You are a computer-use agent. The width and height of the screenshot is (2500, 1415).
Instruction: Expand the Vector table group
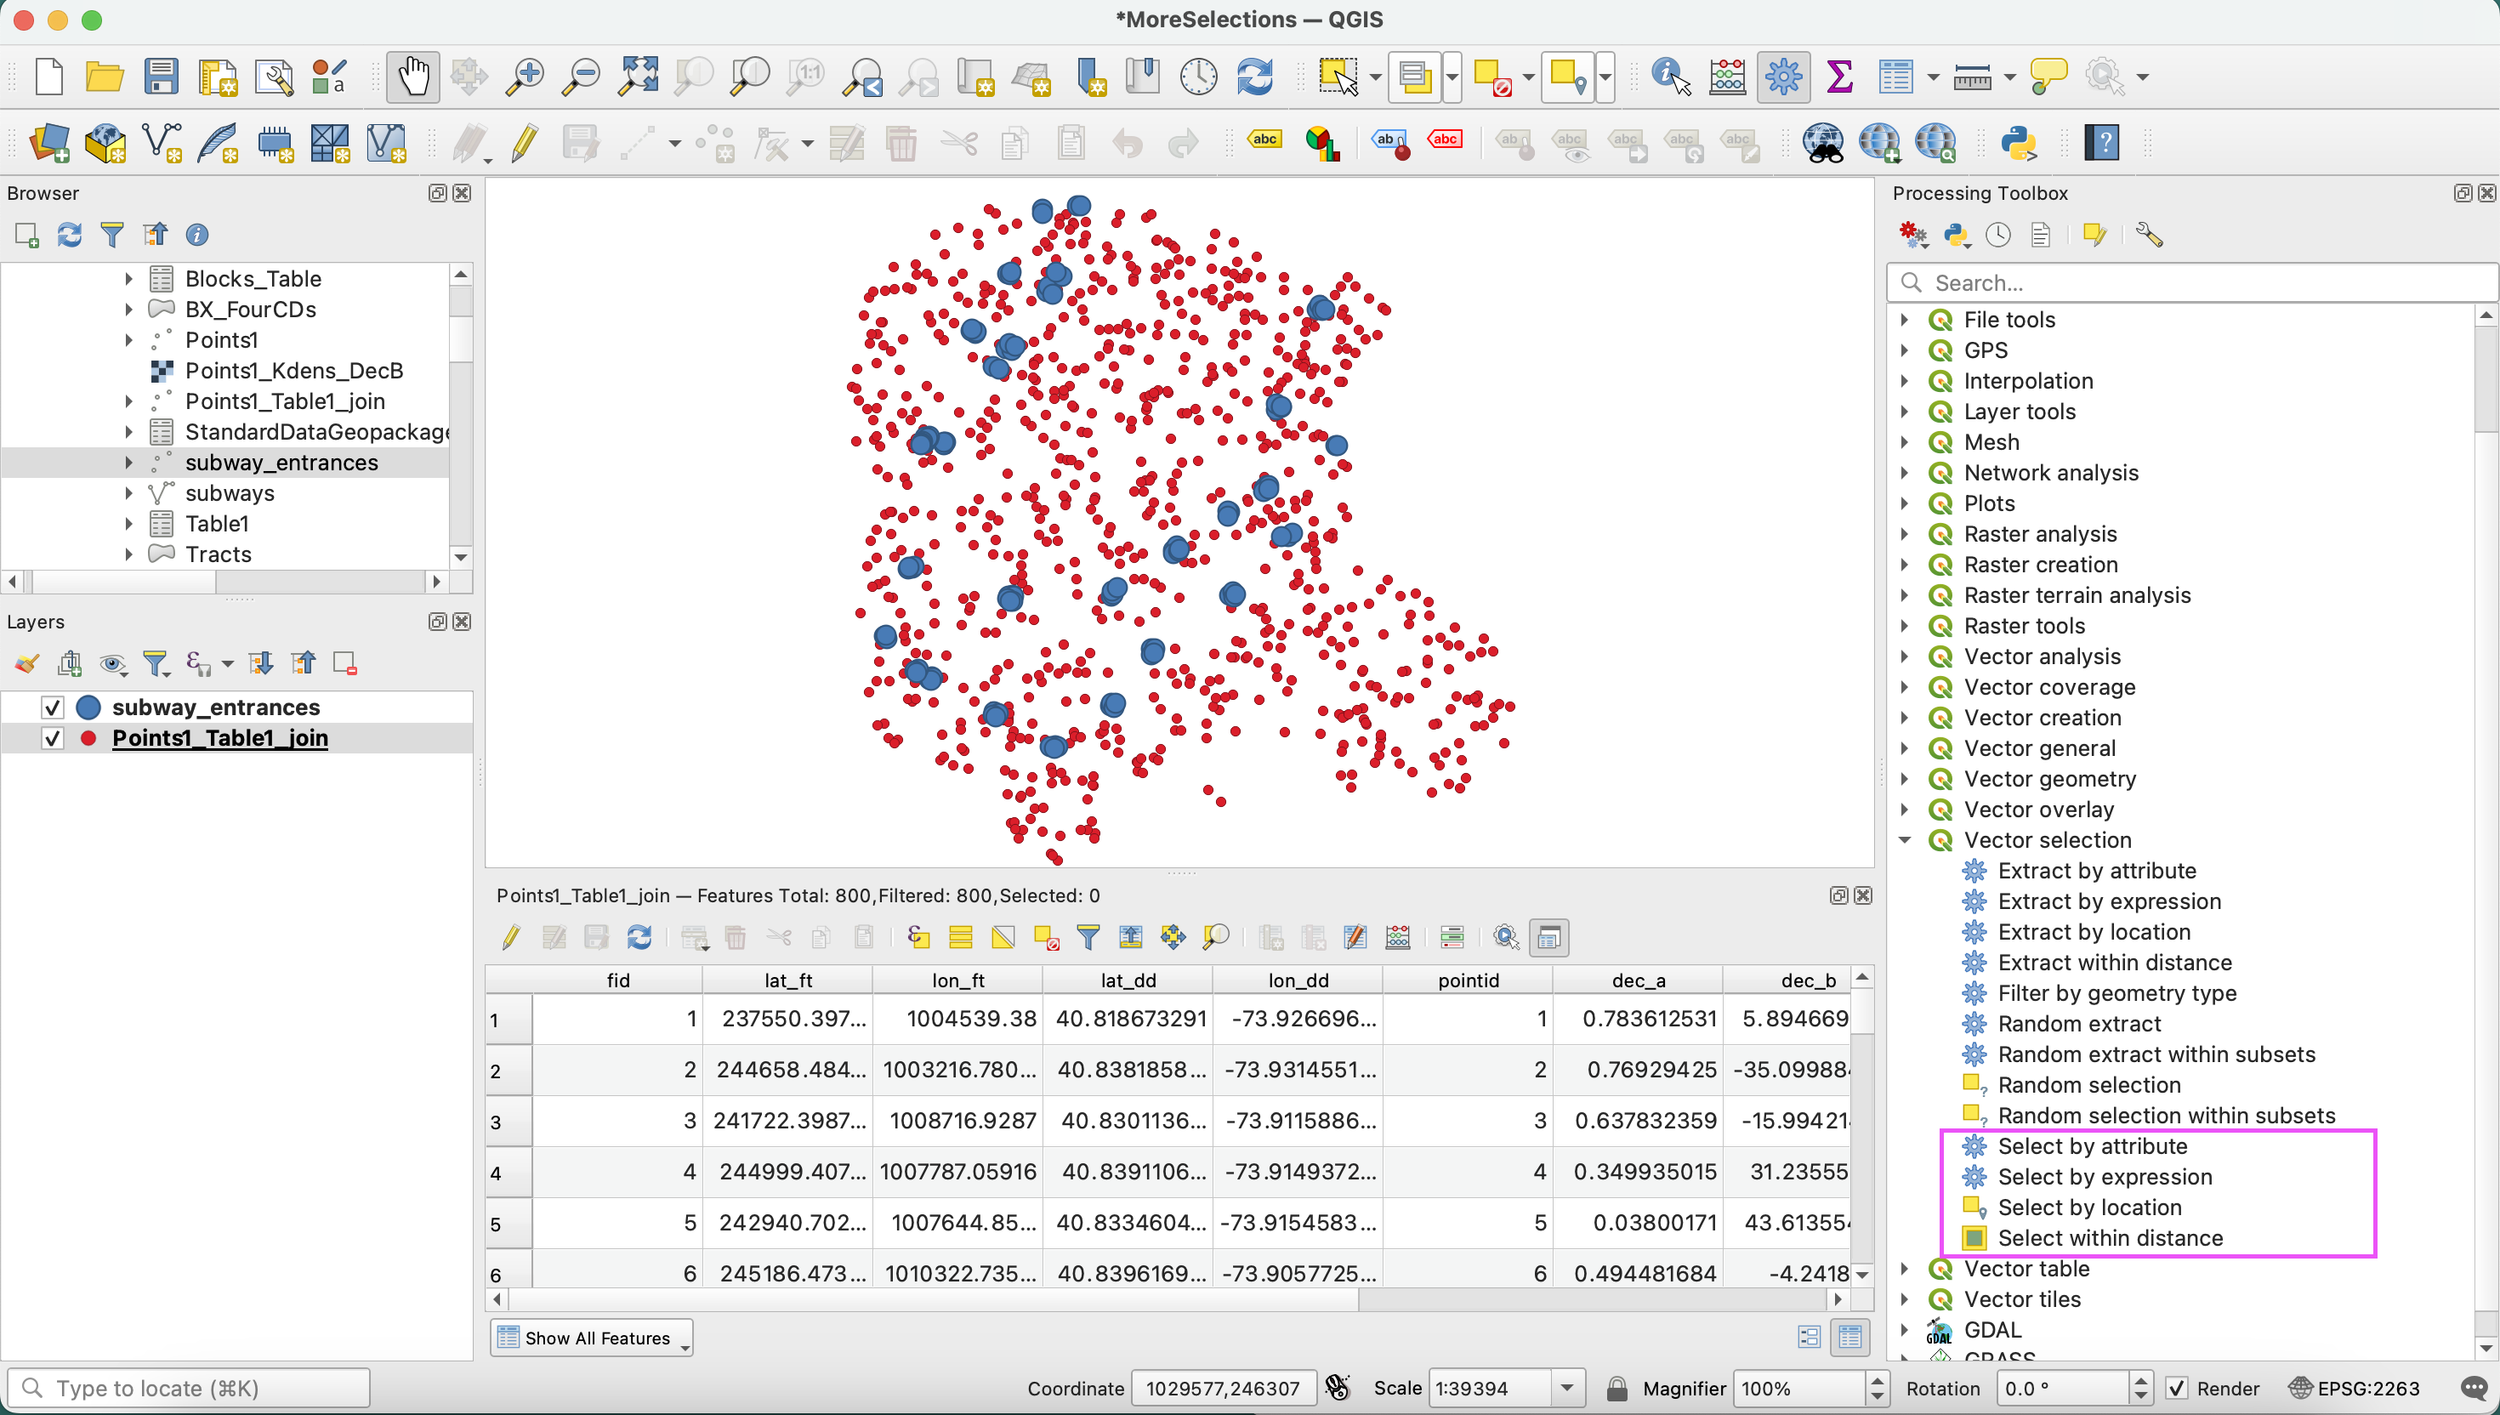pyautogui.click(x=1904, y=1269)
